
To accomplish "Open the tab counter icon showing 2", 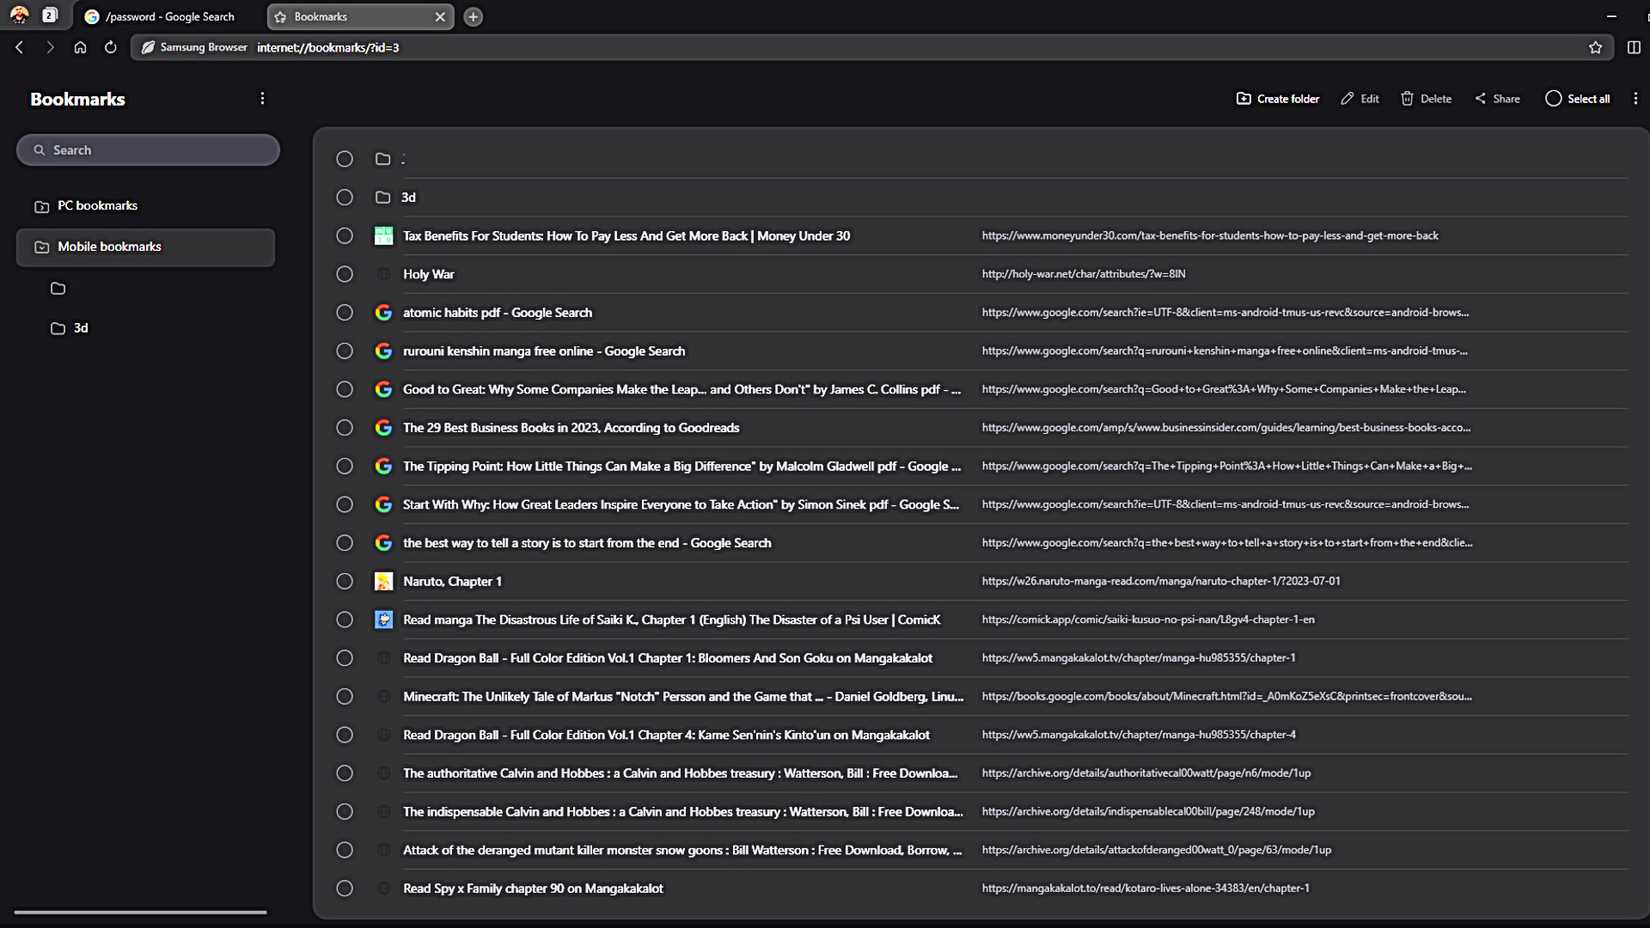I will point(49,15).
